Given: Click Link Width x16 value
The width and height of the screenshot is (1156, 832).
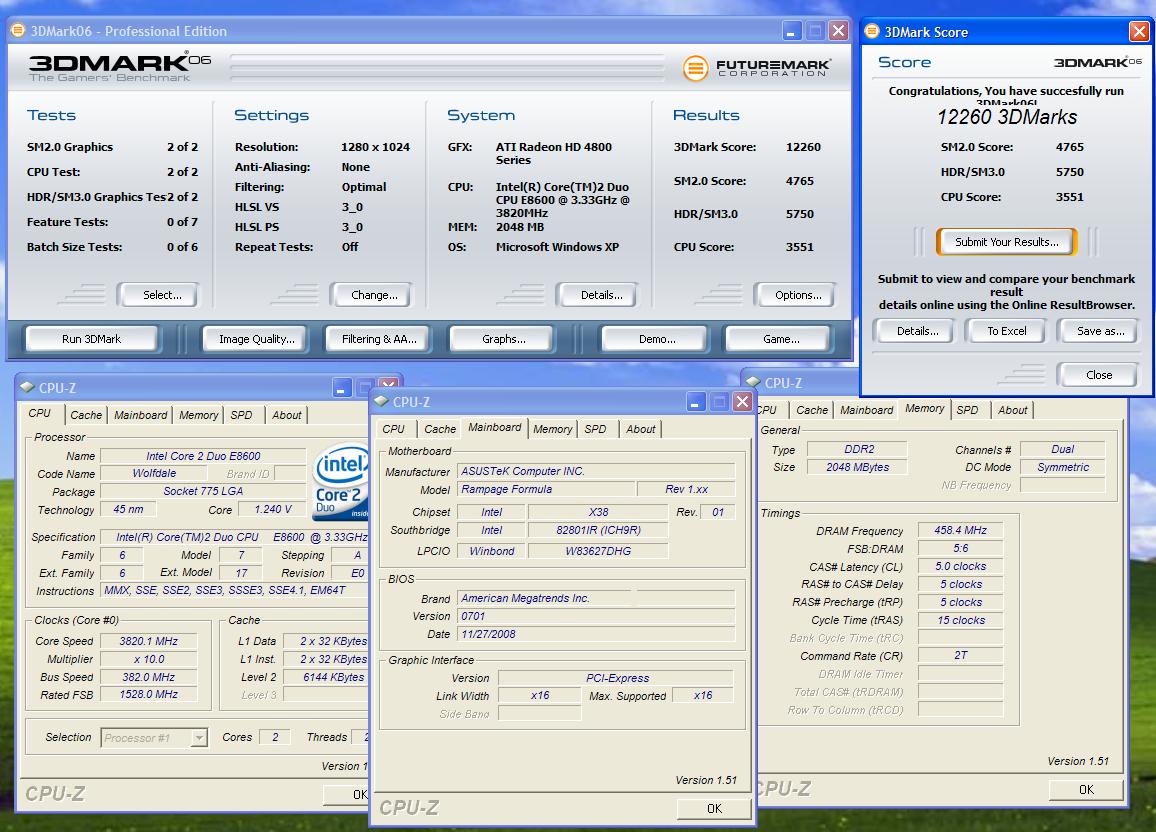Looking at the screenshot, I should click(x=540, y=695).
